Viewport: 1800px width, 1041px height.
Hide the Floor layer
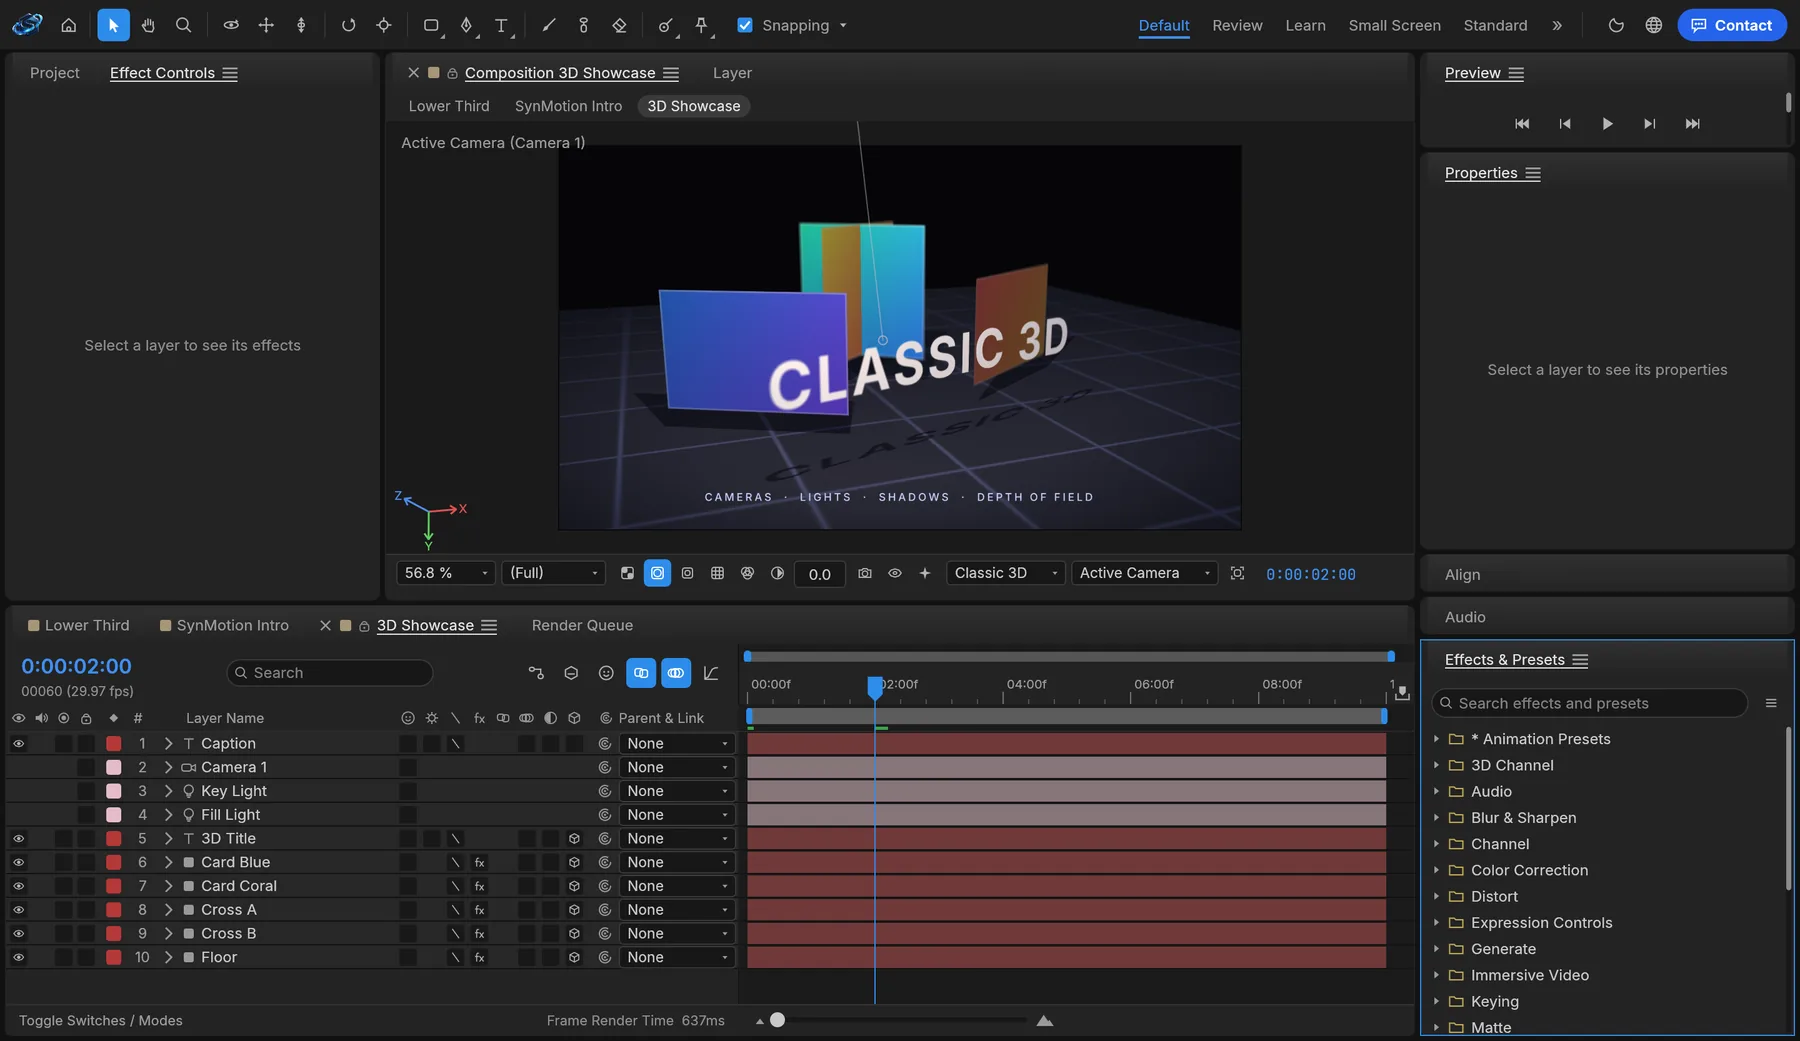(x=18, y=958)
